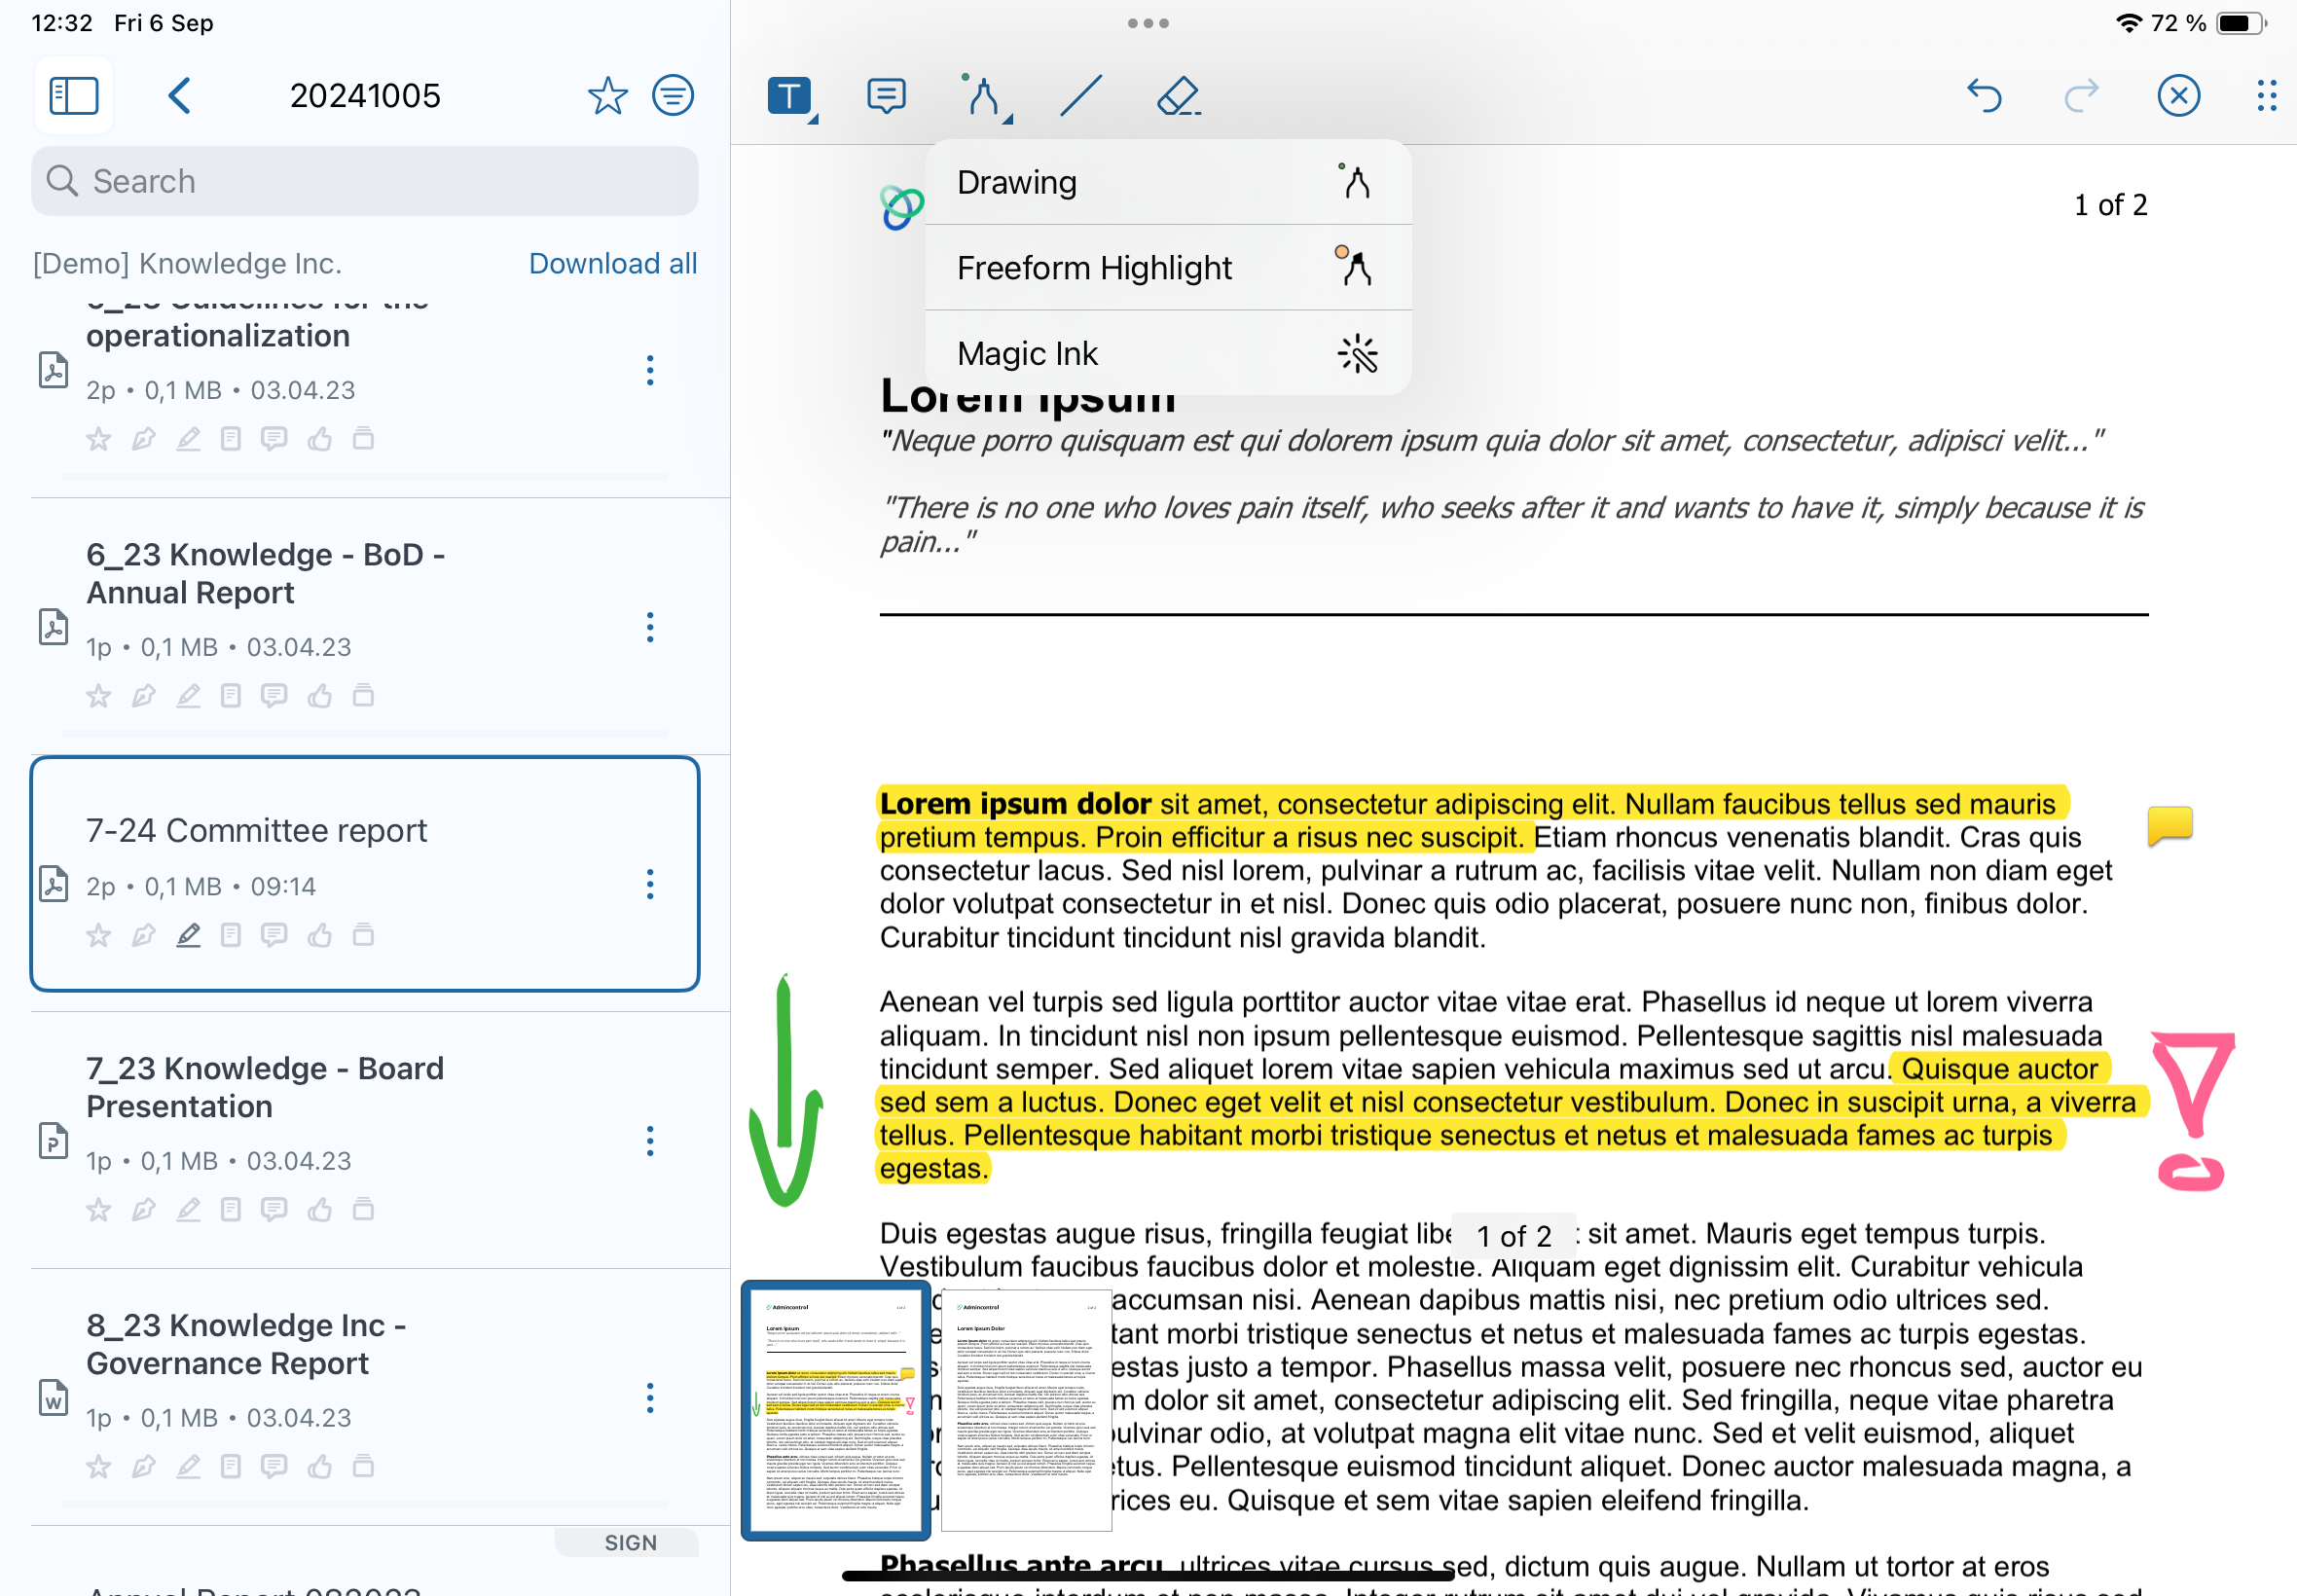Open options for 6_23 Annual Report

tap(650, 627)
